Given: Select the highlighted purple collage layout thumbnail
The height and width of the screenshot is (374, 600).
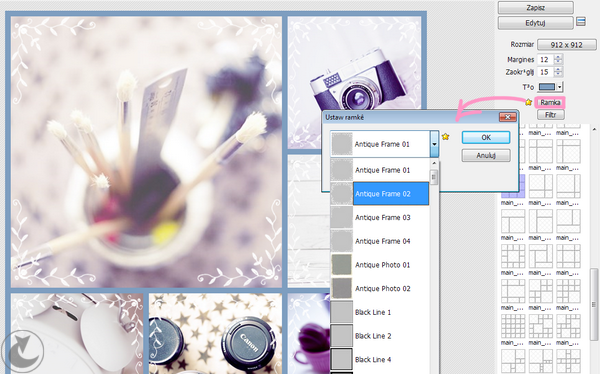Looking at the screenshot, I should [x=513, y=186].
